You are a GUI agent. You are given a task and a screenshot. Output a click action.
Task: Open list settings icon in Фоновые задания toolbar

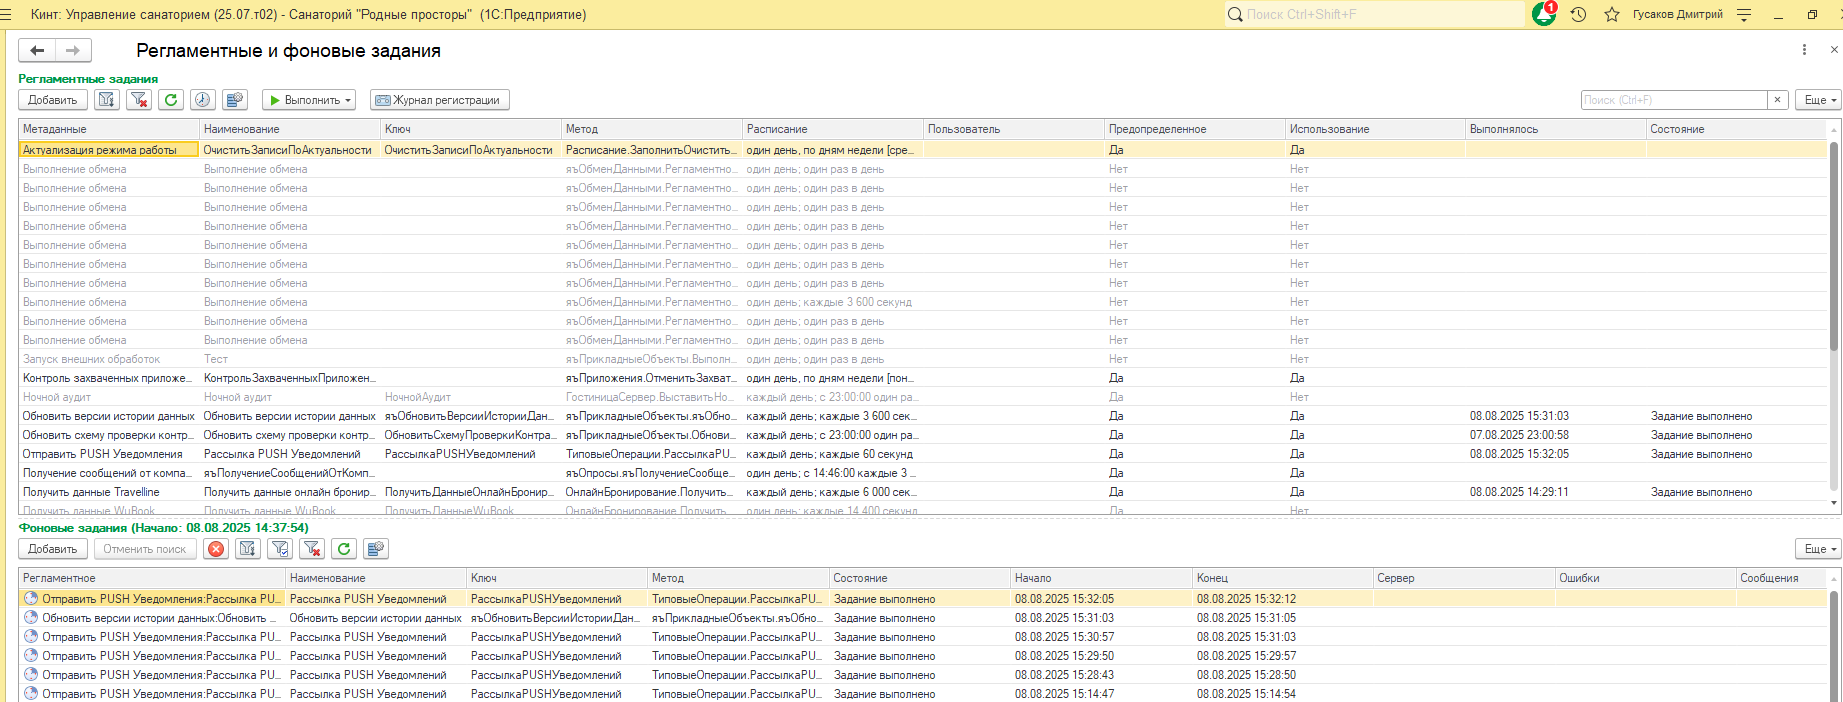pos(376,549)
